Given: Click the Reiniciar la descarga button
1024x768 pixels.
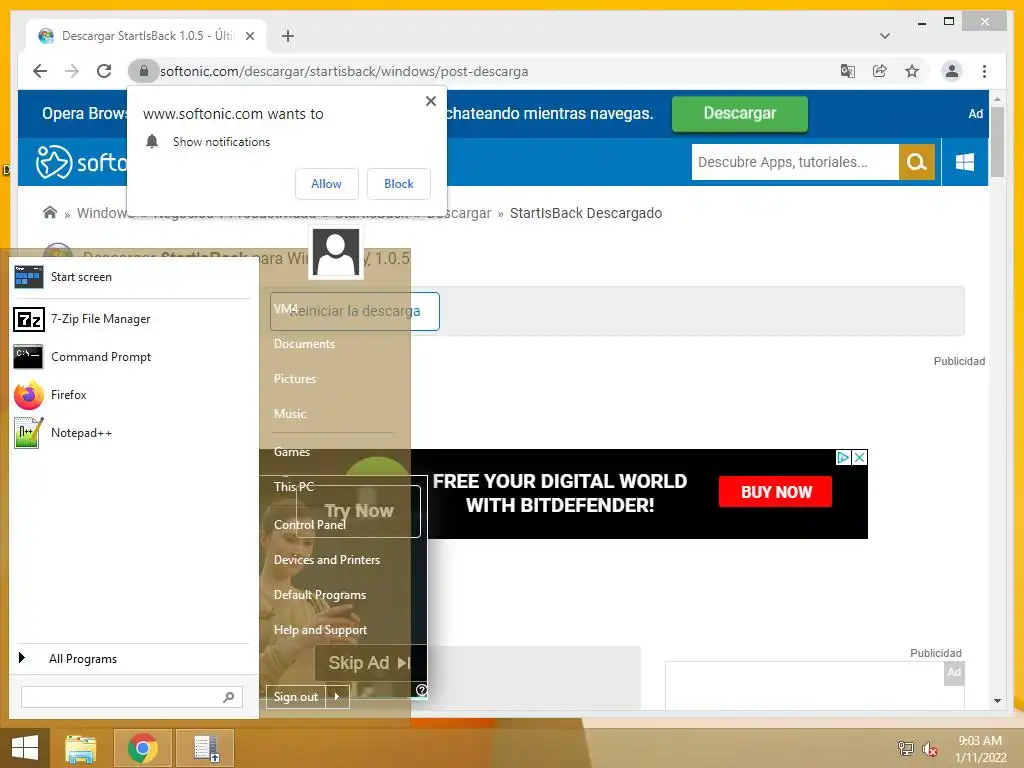Looking at the screenshot, I should tap(355, 312).
